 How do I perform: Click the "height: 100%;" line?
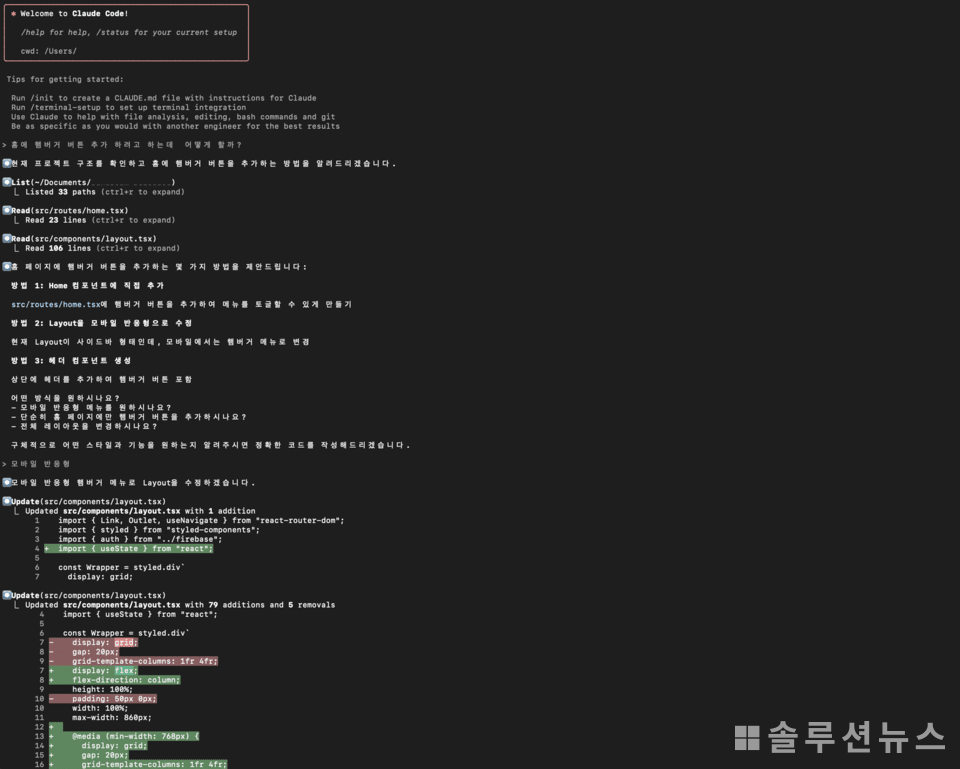[102, 689]
